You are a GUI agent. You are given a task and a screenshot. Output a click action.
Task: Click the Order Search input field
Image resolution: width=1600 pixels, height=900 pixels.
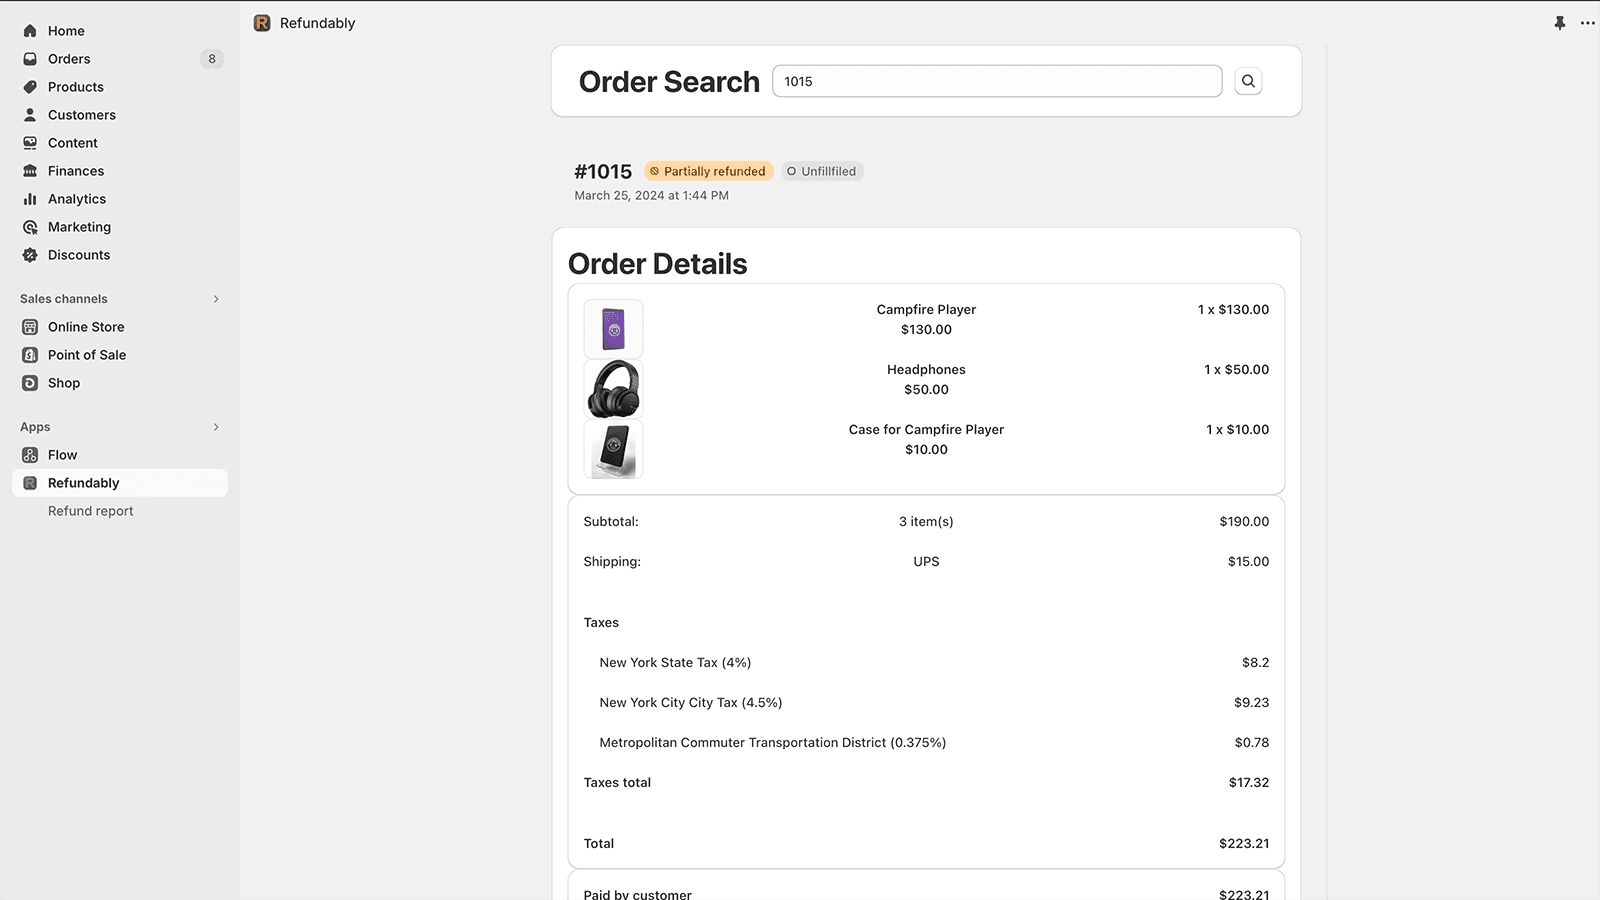(996, 81)
